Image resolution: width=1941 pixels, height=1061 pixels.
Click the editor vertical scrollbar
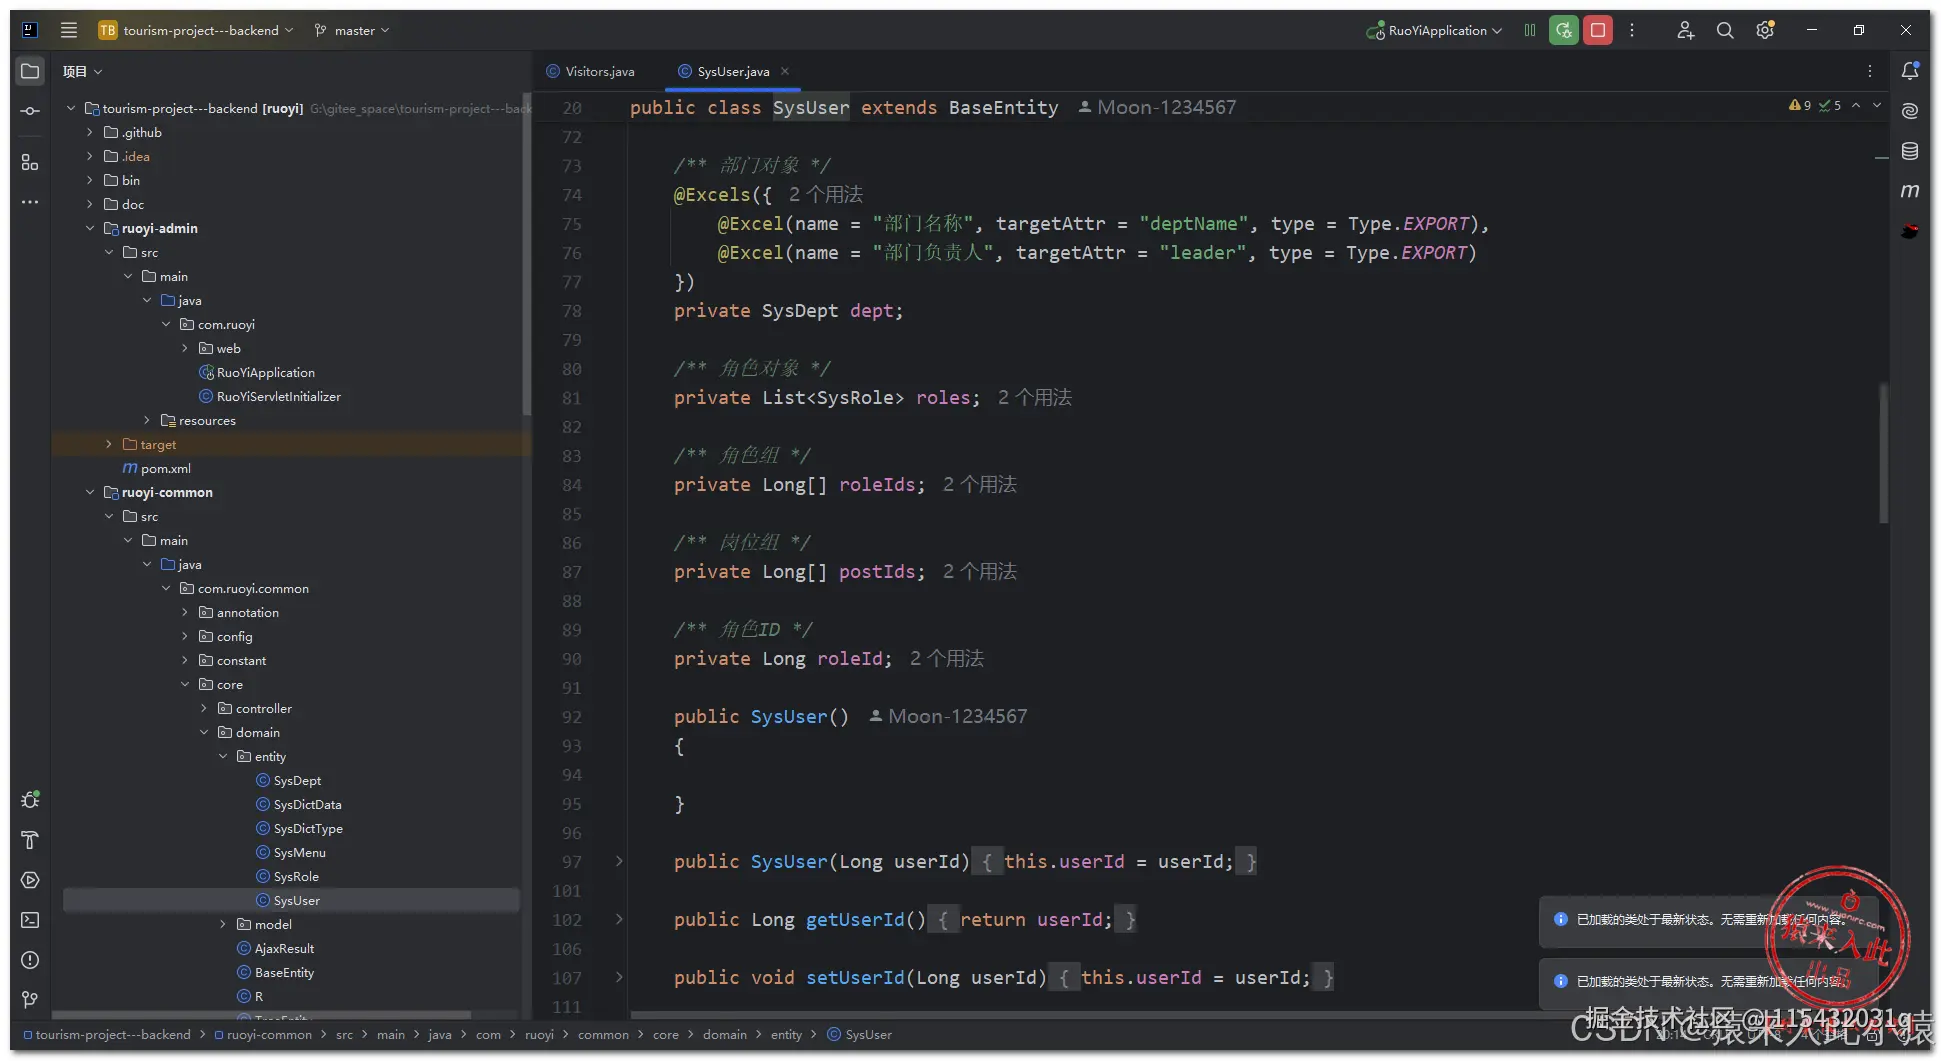[x=1883, y=453]
